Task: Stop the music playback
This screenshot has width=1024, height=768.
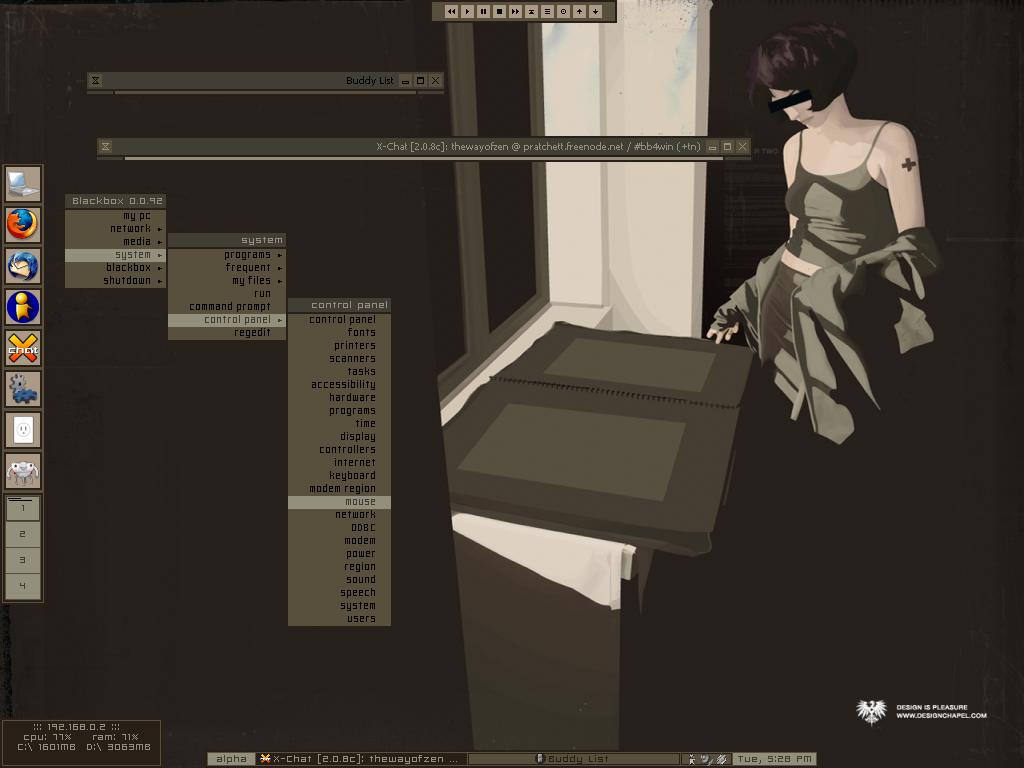Action: 500,11
